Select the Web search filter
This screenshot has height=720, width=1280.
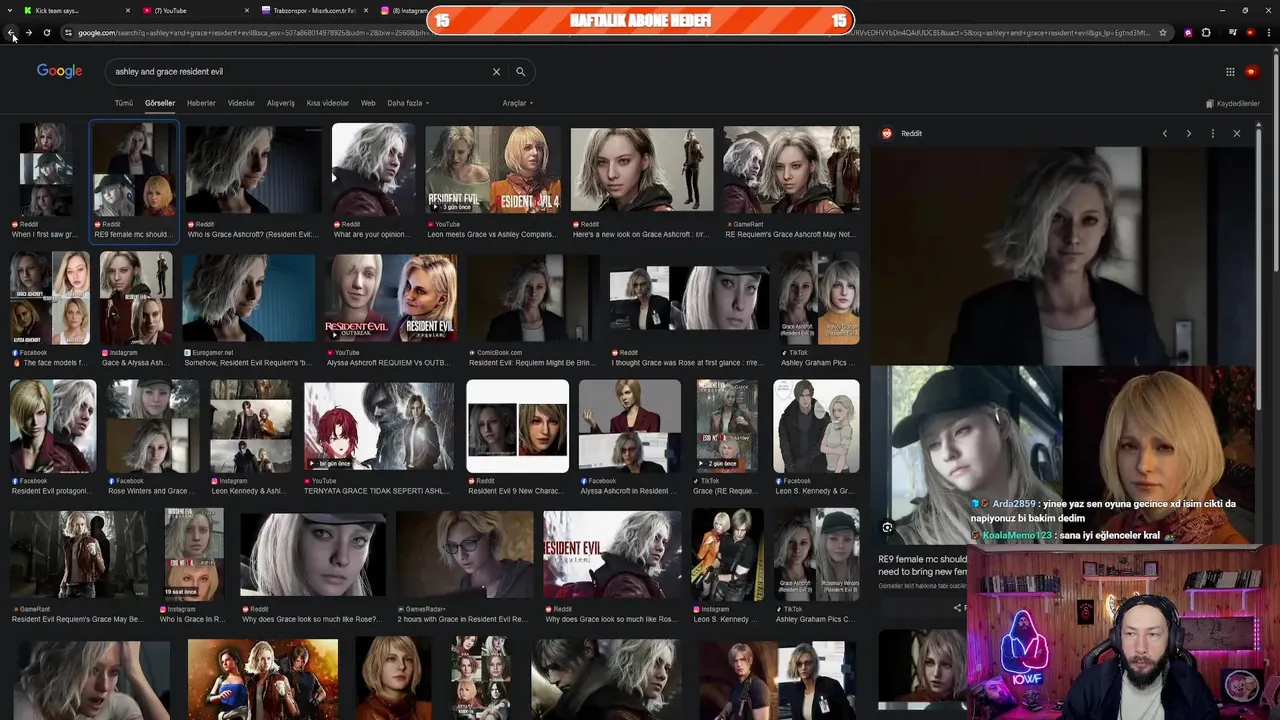[368, 103]
